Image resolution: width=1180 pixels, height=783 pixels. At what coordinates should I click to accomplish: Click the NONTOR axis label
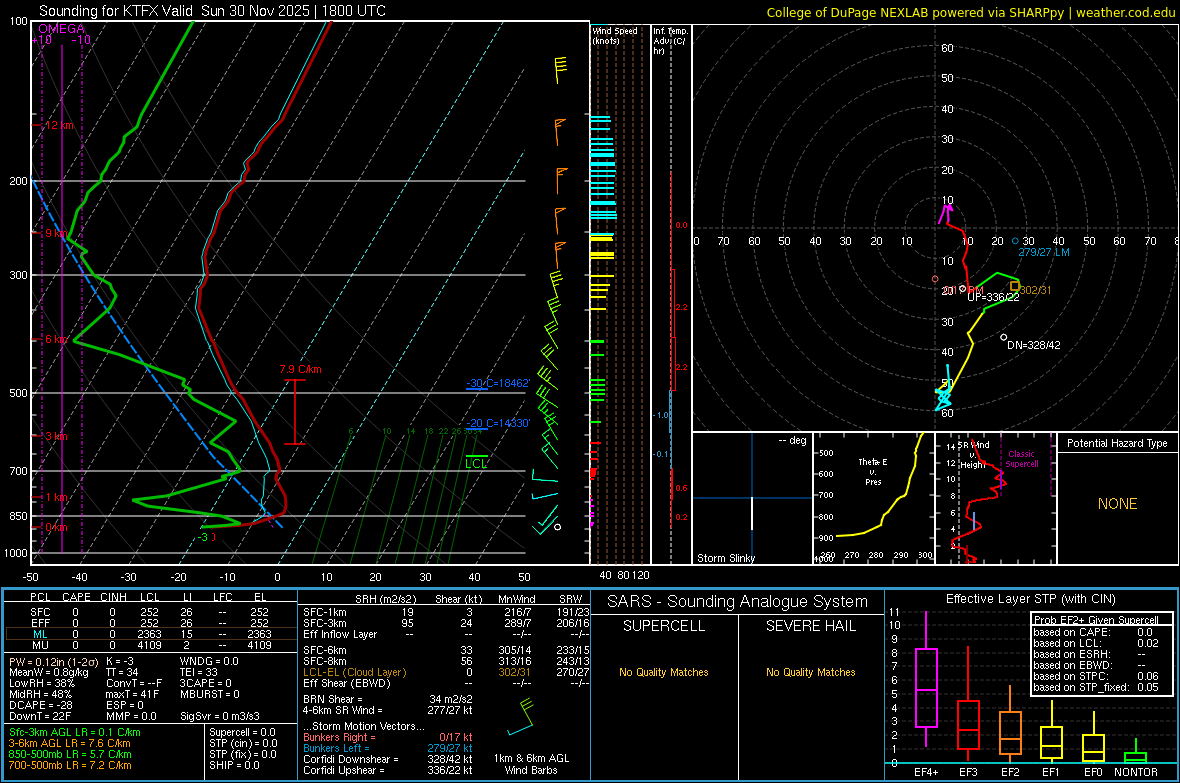click(1136, 772)
